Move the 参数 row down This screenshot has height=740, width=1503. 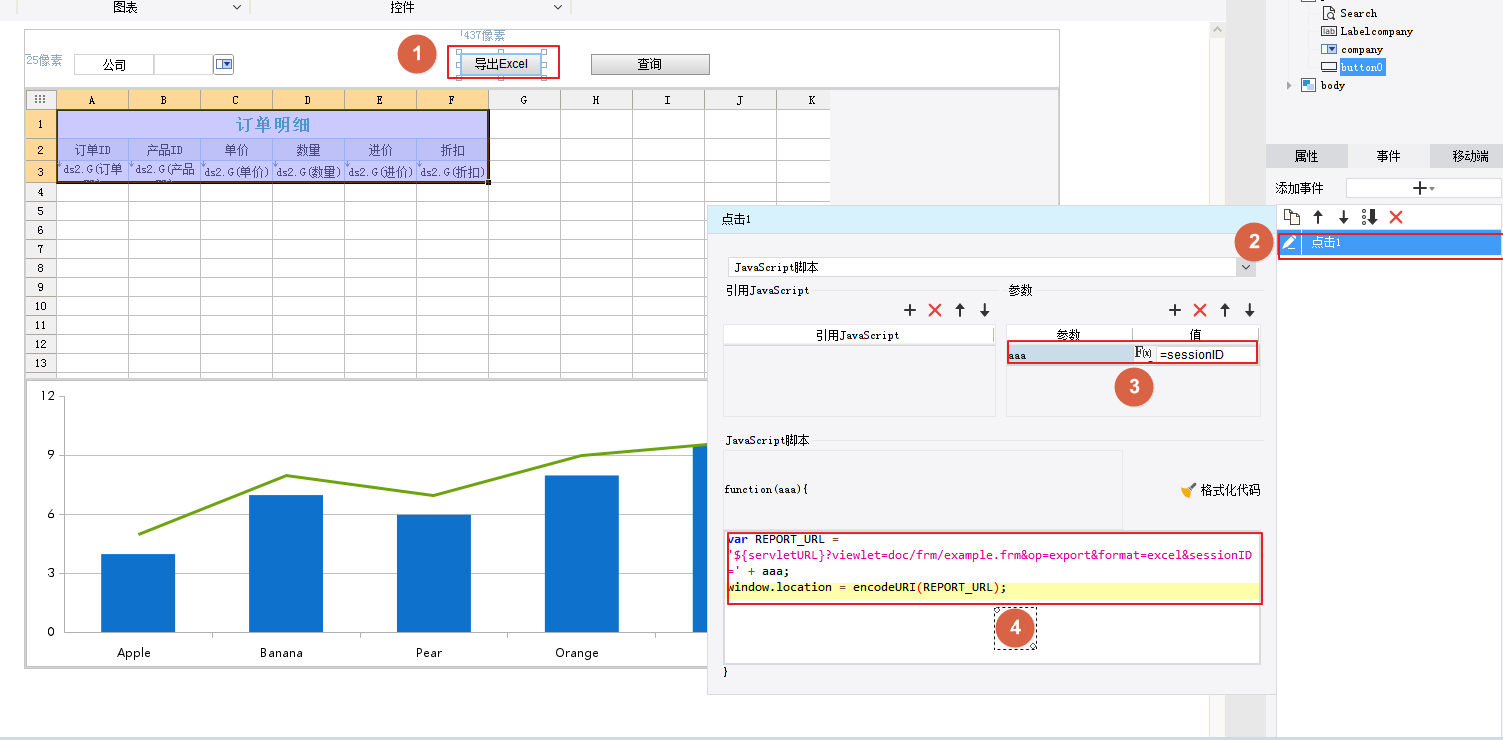point(1250,311)
